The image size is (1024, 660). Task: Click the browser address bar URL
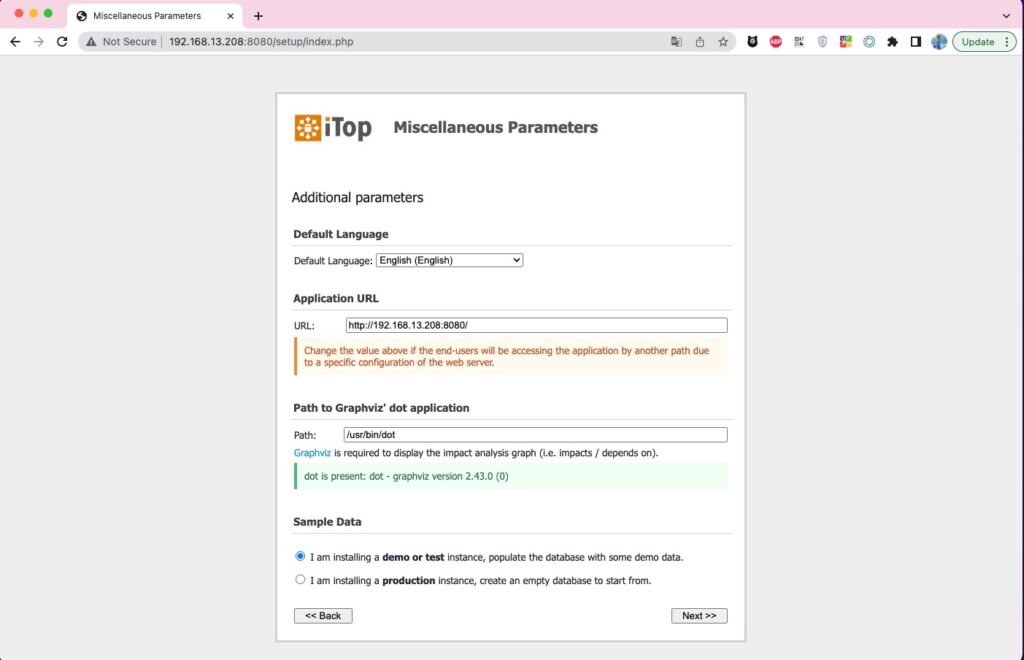[261, 42]
